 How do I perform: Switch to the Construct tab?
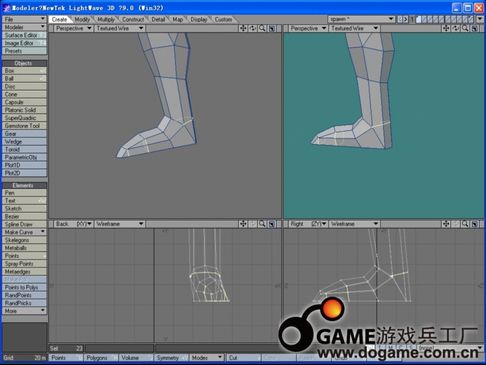click(x=133, y=19)
